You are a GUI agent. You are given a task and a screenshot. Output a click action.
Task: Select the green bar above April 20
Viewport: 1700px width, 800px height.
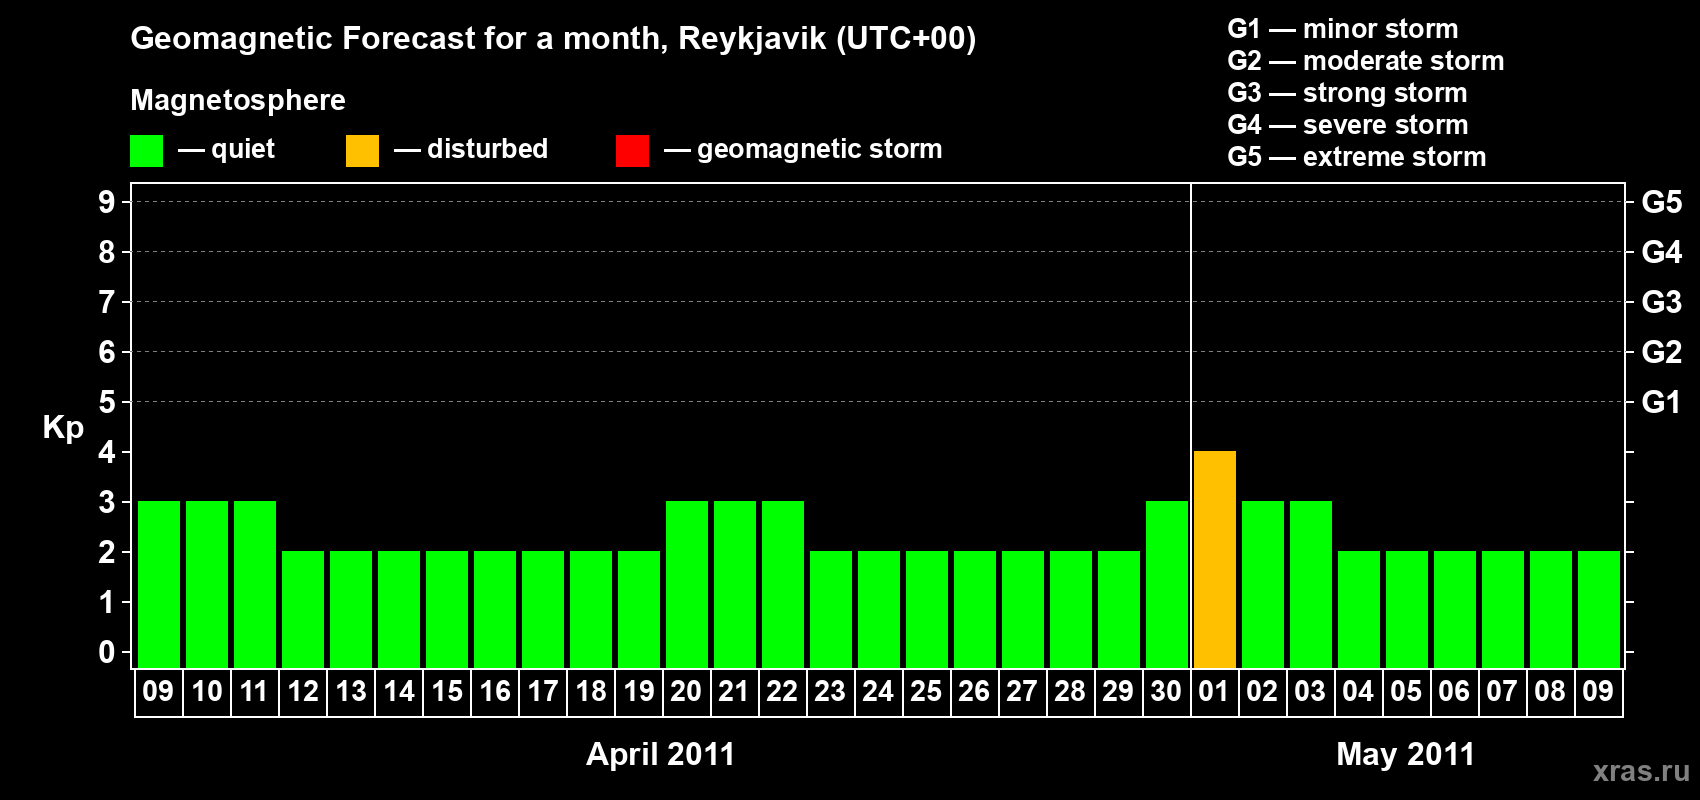coord(687,585)
